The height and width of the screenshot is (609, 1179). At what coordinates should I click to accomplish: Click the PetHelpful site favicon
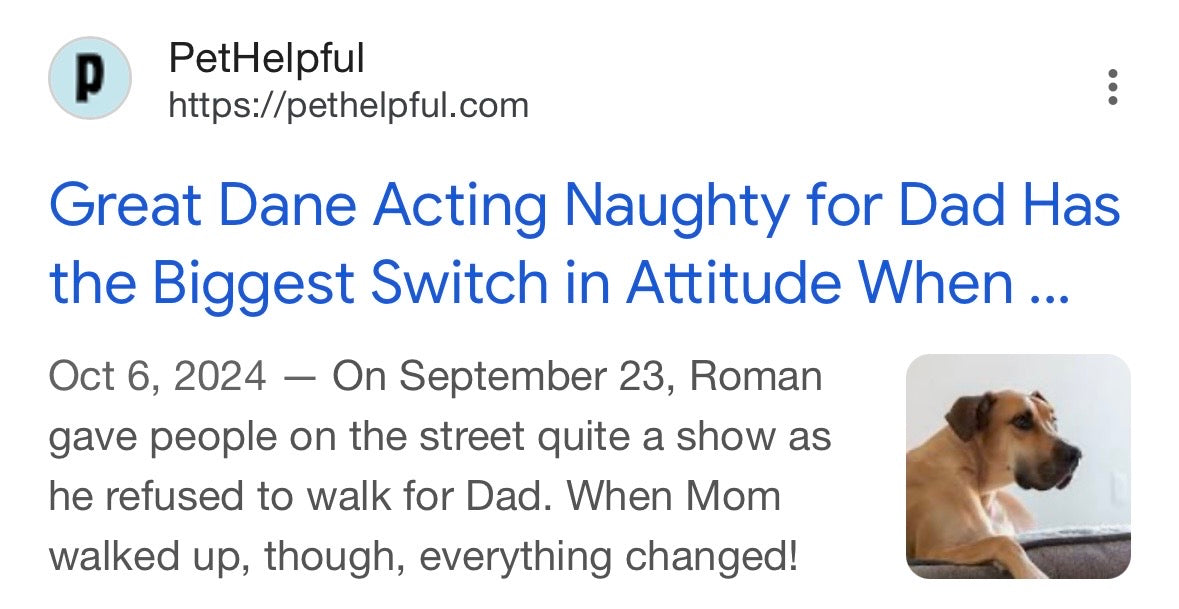[x=90, y=78]
